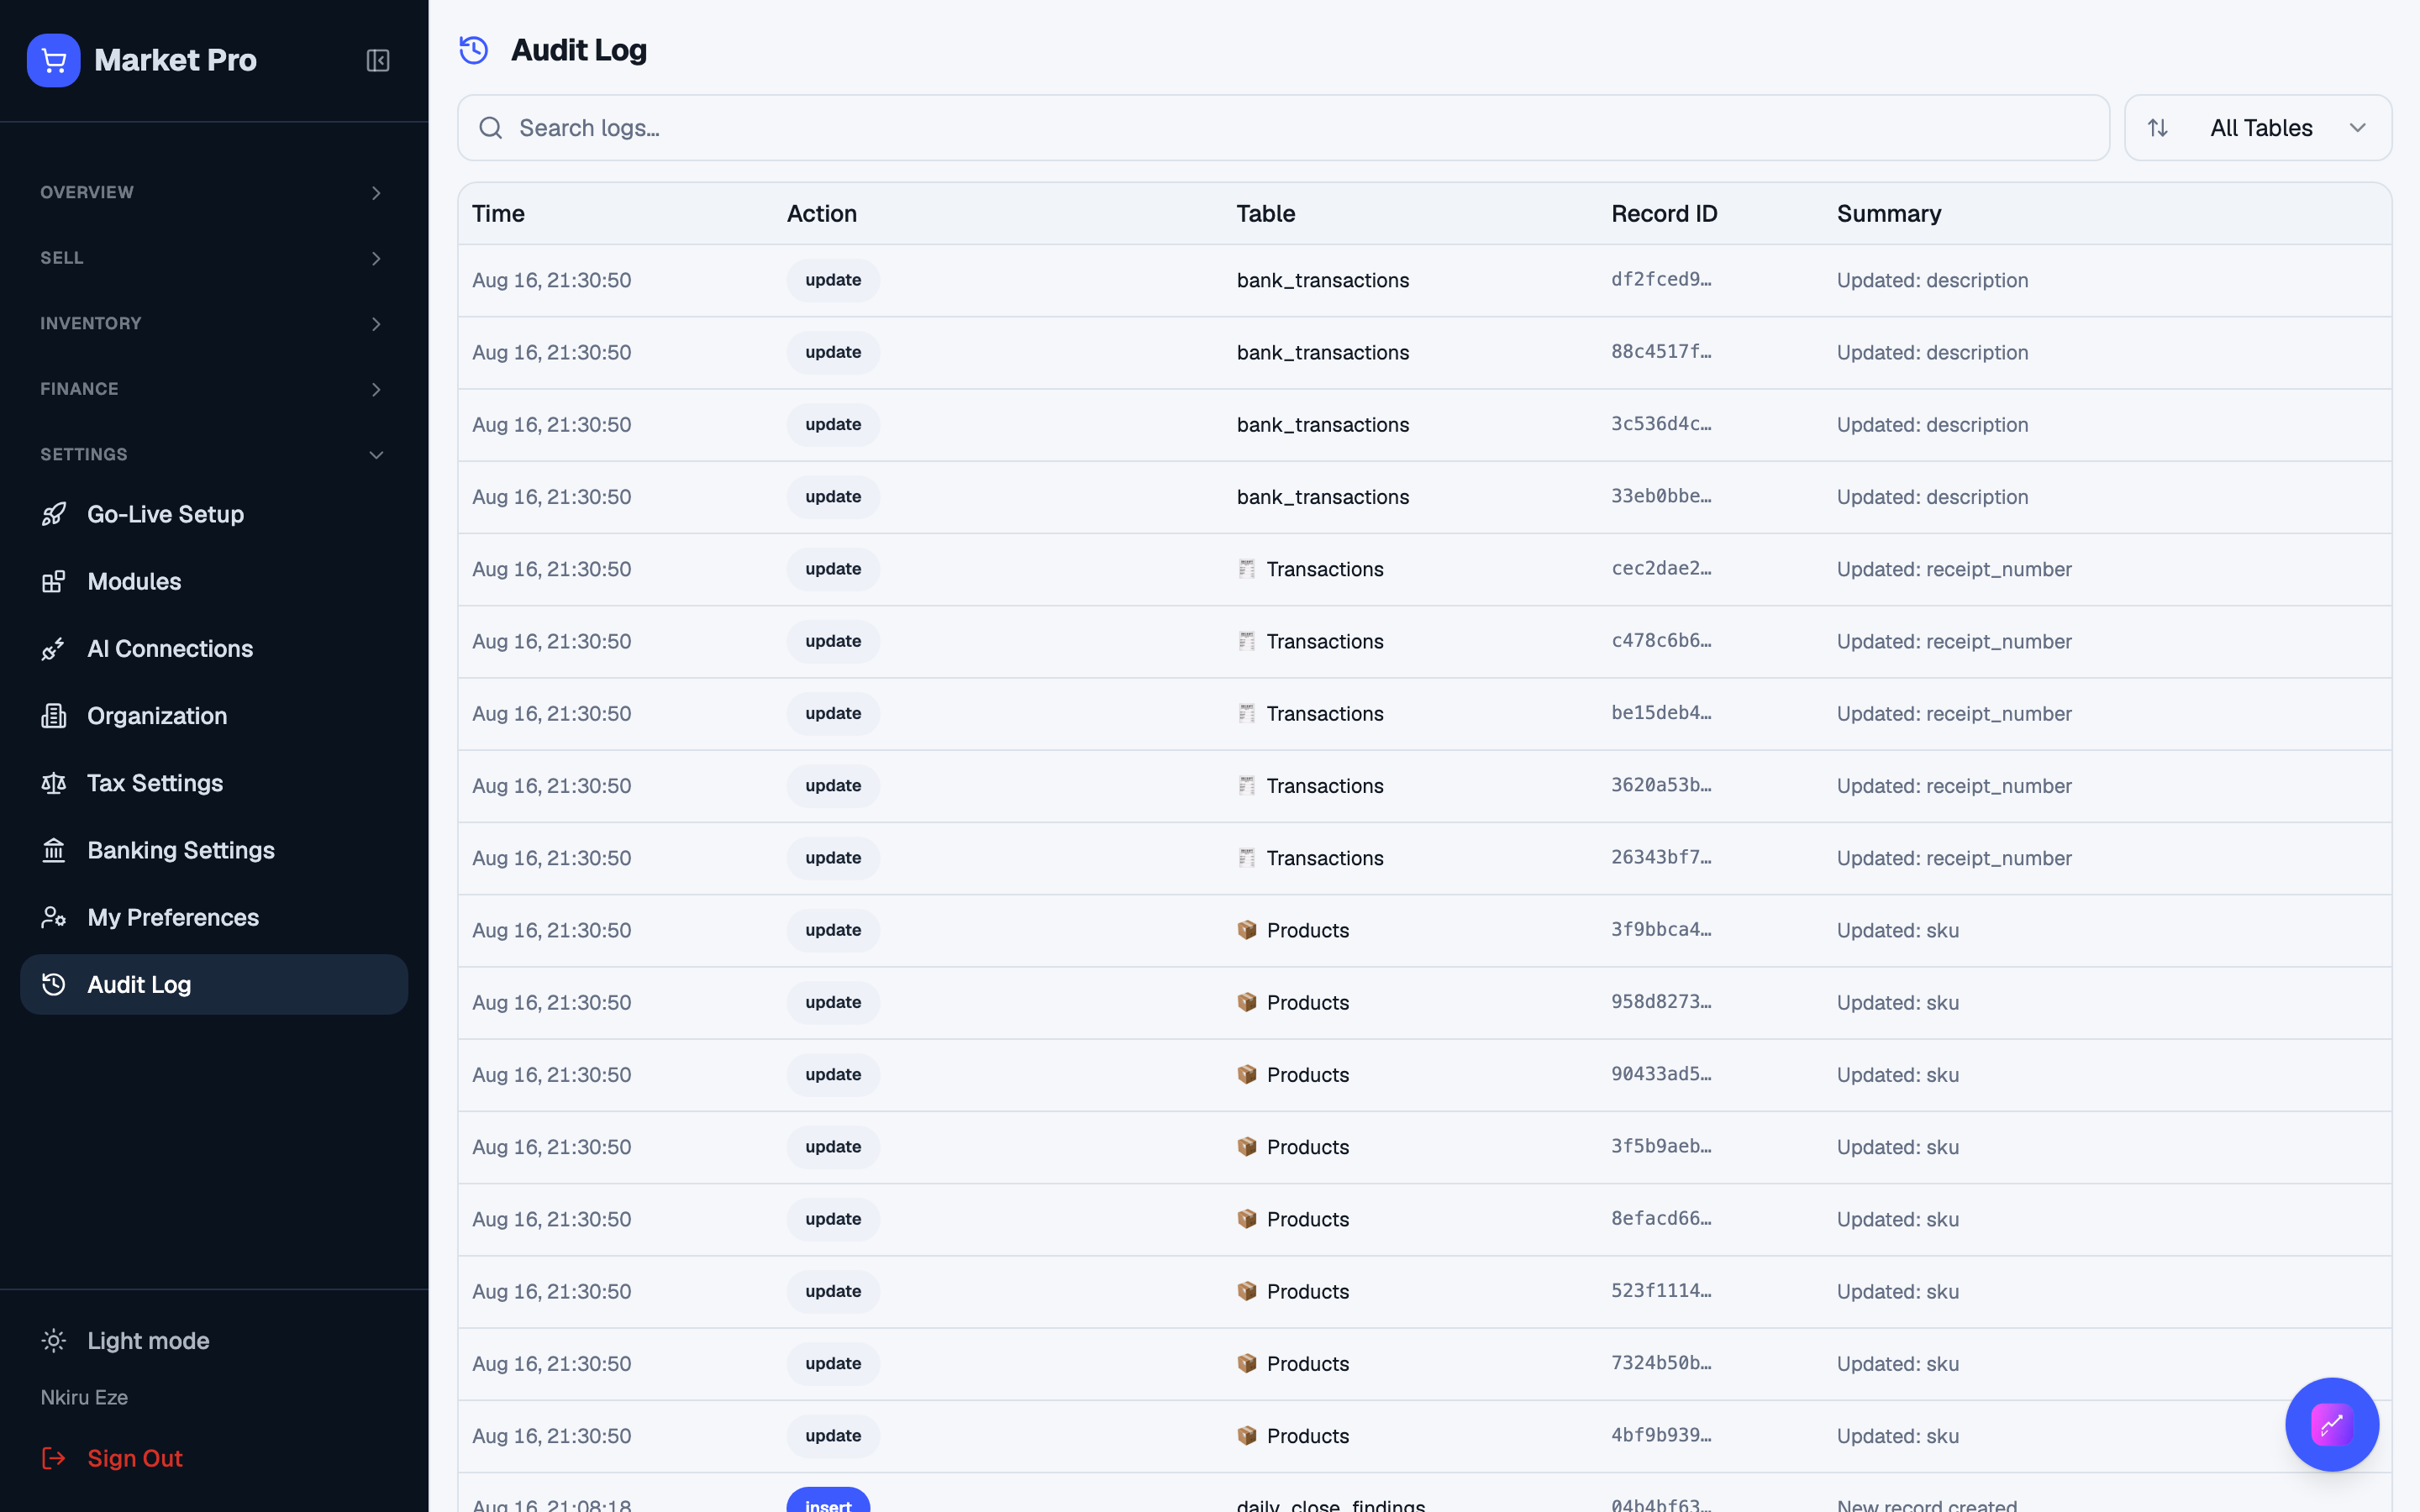Image resolution: width=2420 pixels, height=1512 pixels.
Task: Click Products in 90433ad5 row
Action: coord(1307,1074)
